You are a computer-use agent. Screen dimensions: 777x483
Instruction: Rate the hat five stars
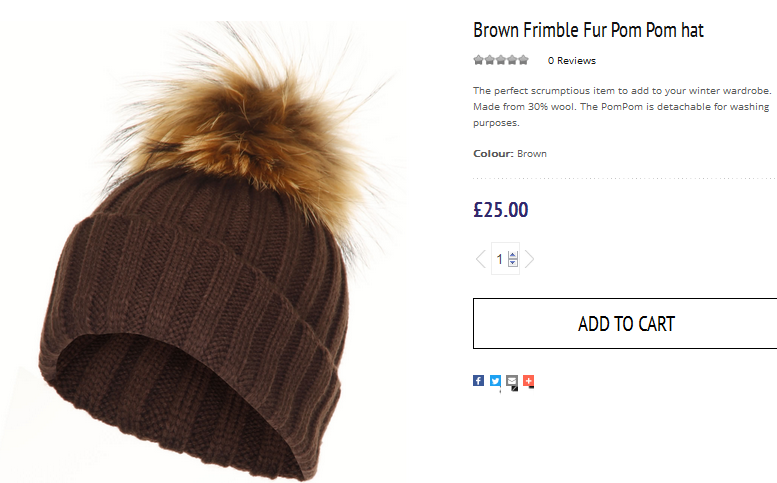click(523, 60)
